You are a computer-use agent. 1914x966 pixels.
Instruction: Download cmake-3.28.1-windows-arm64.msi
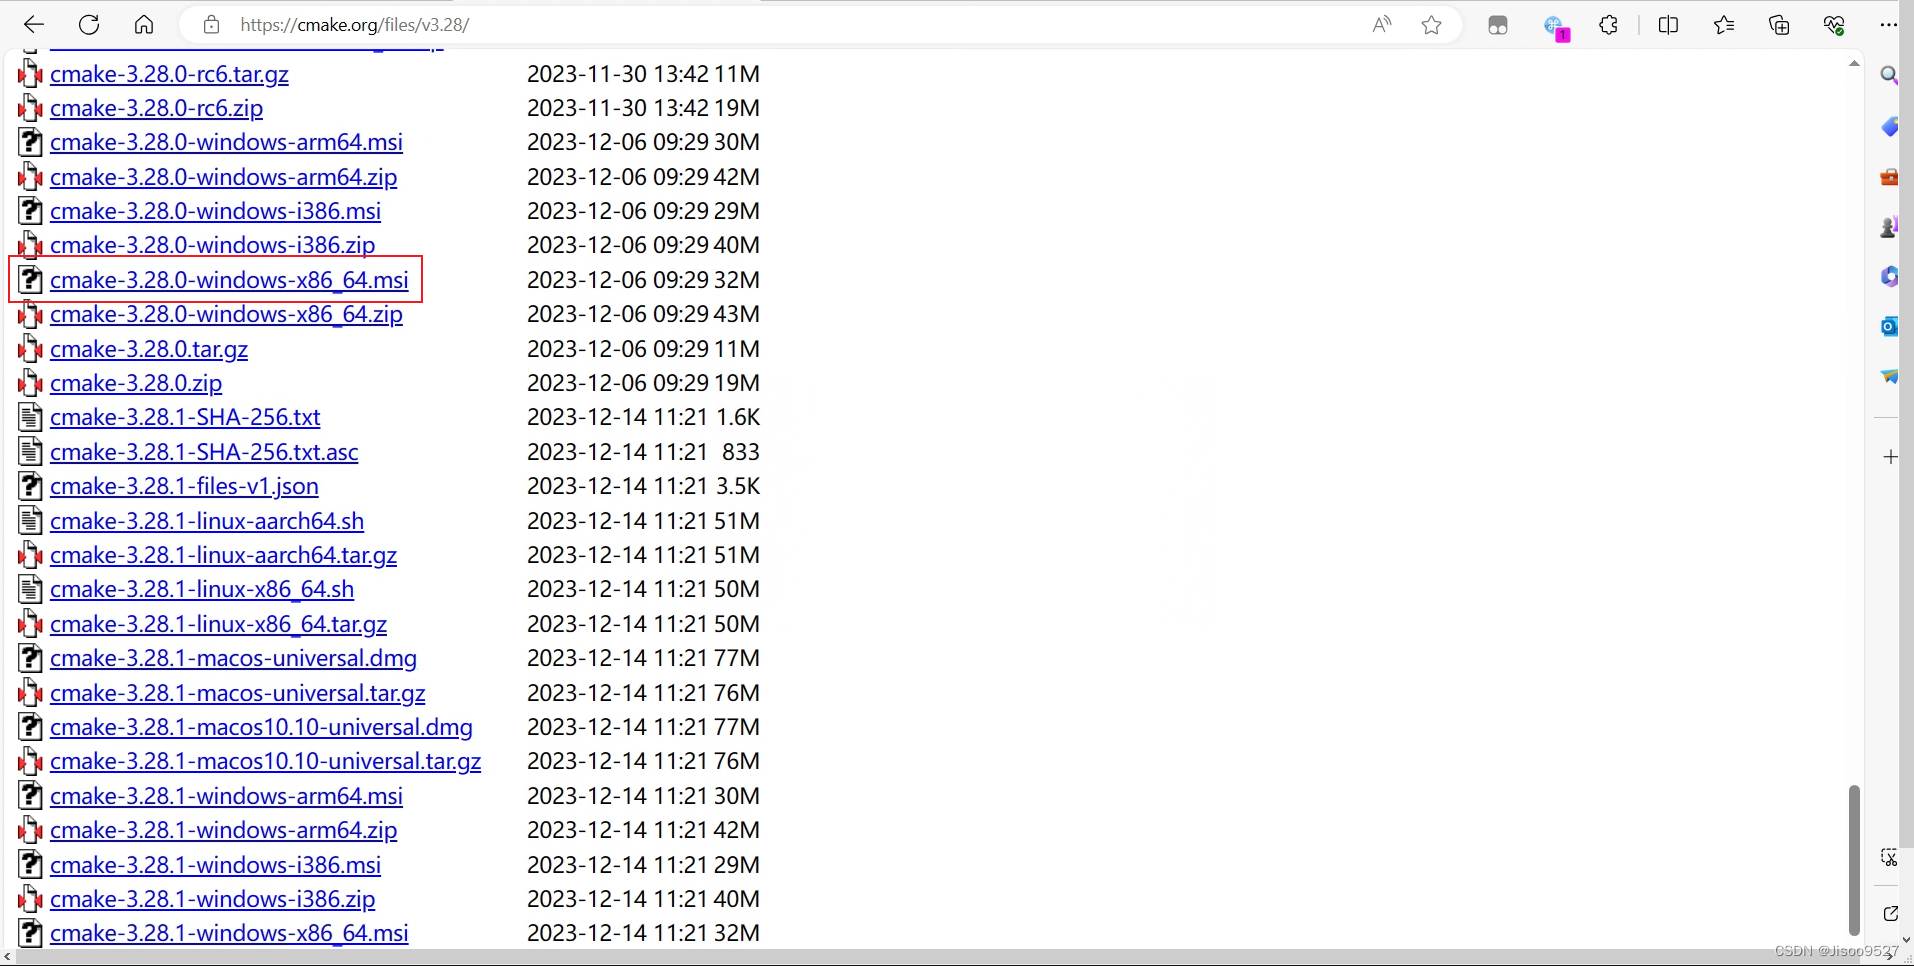pos(226,796)
